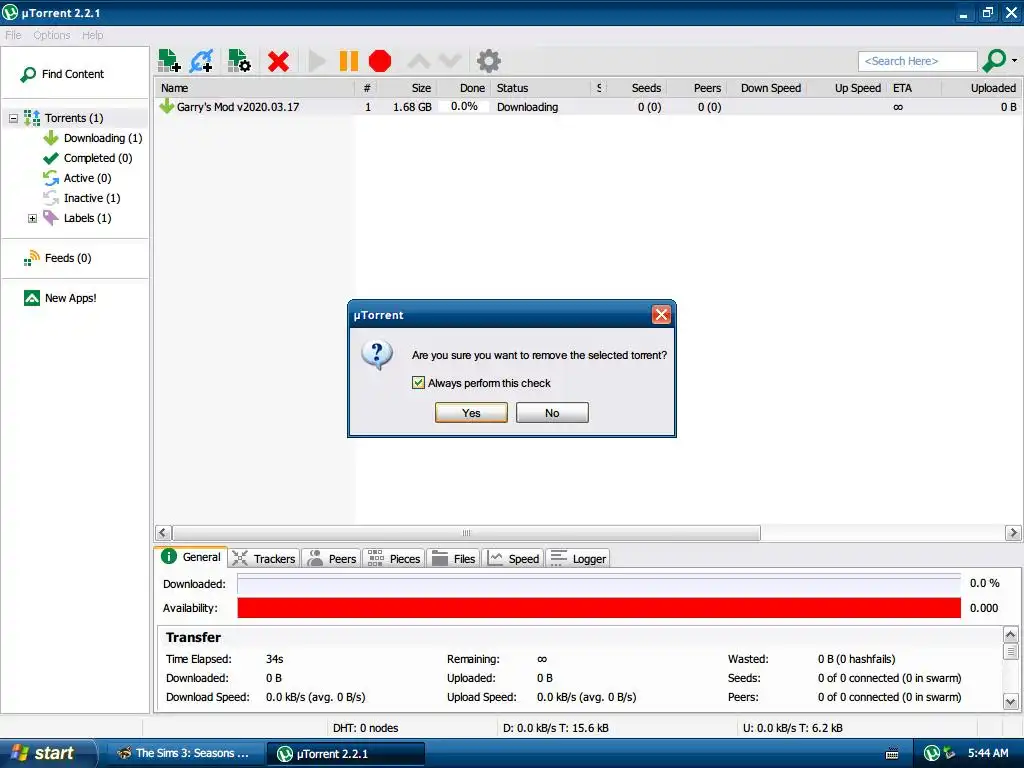Sort by the Name column header

[x=255, y=88]
